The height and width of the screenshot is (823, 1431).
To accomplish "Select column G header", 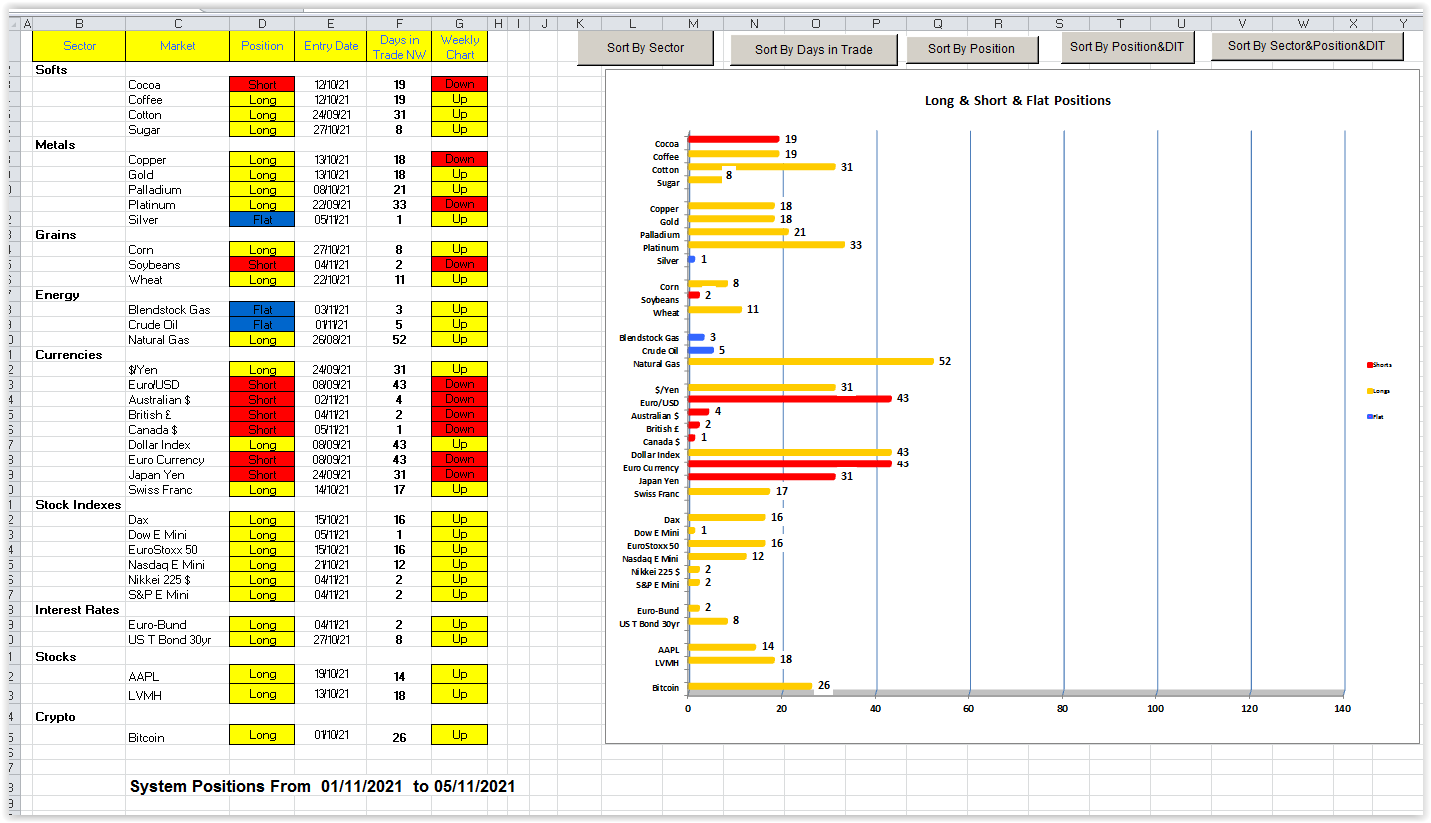I will coord(460,23).
